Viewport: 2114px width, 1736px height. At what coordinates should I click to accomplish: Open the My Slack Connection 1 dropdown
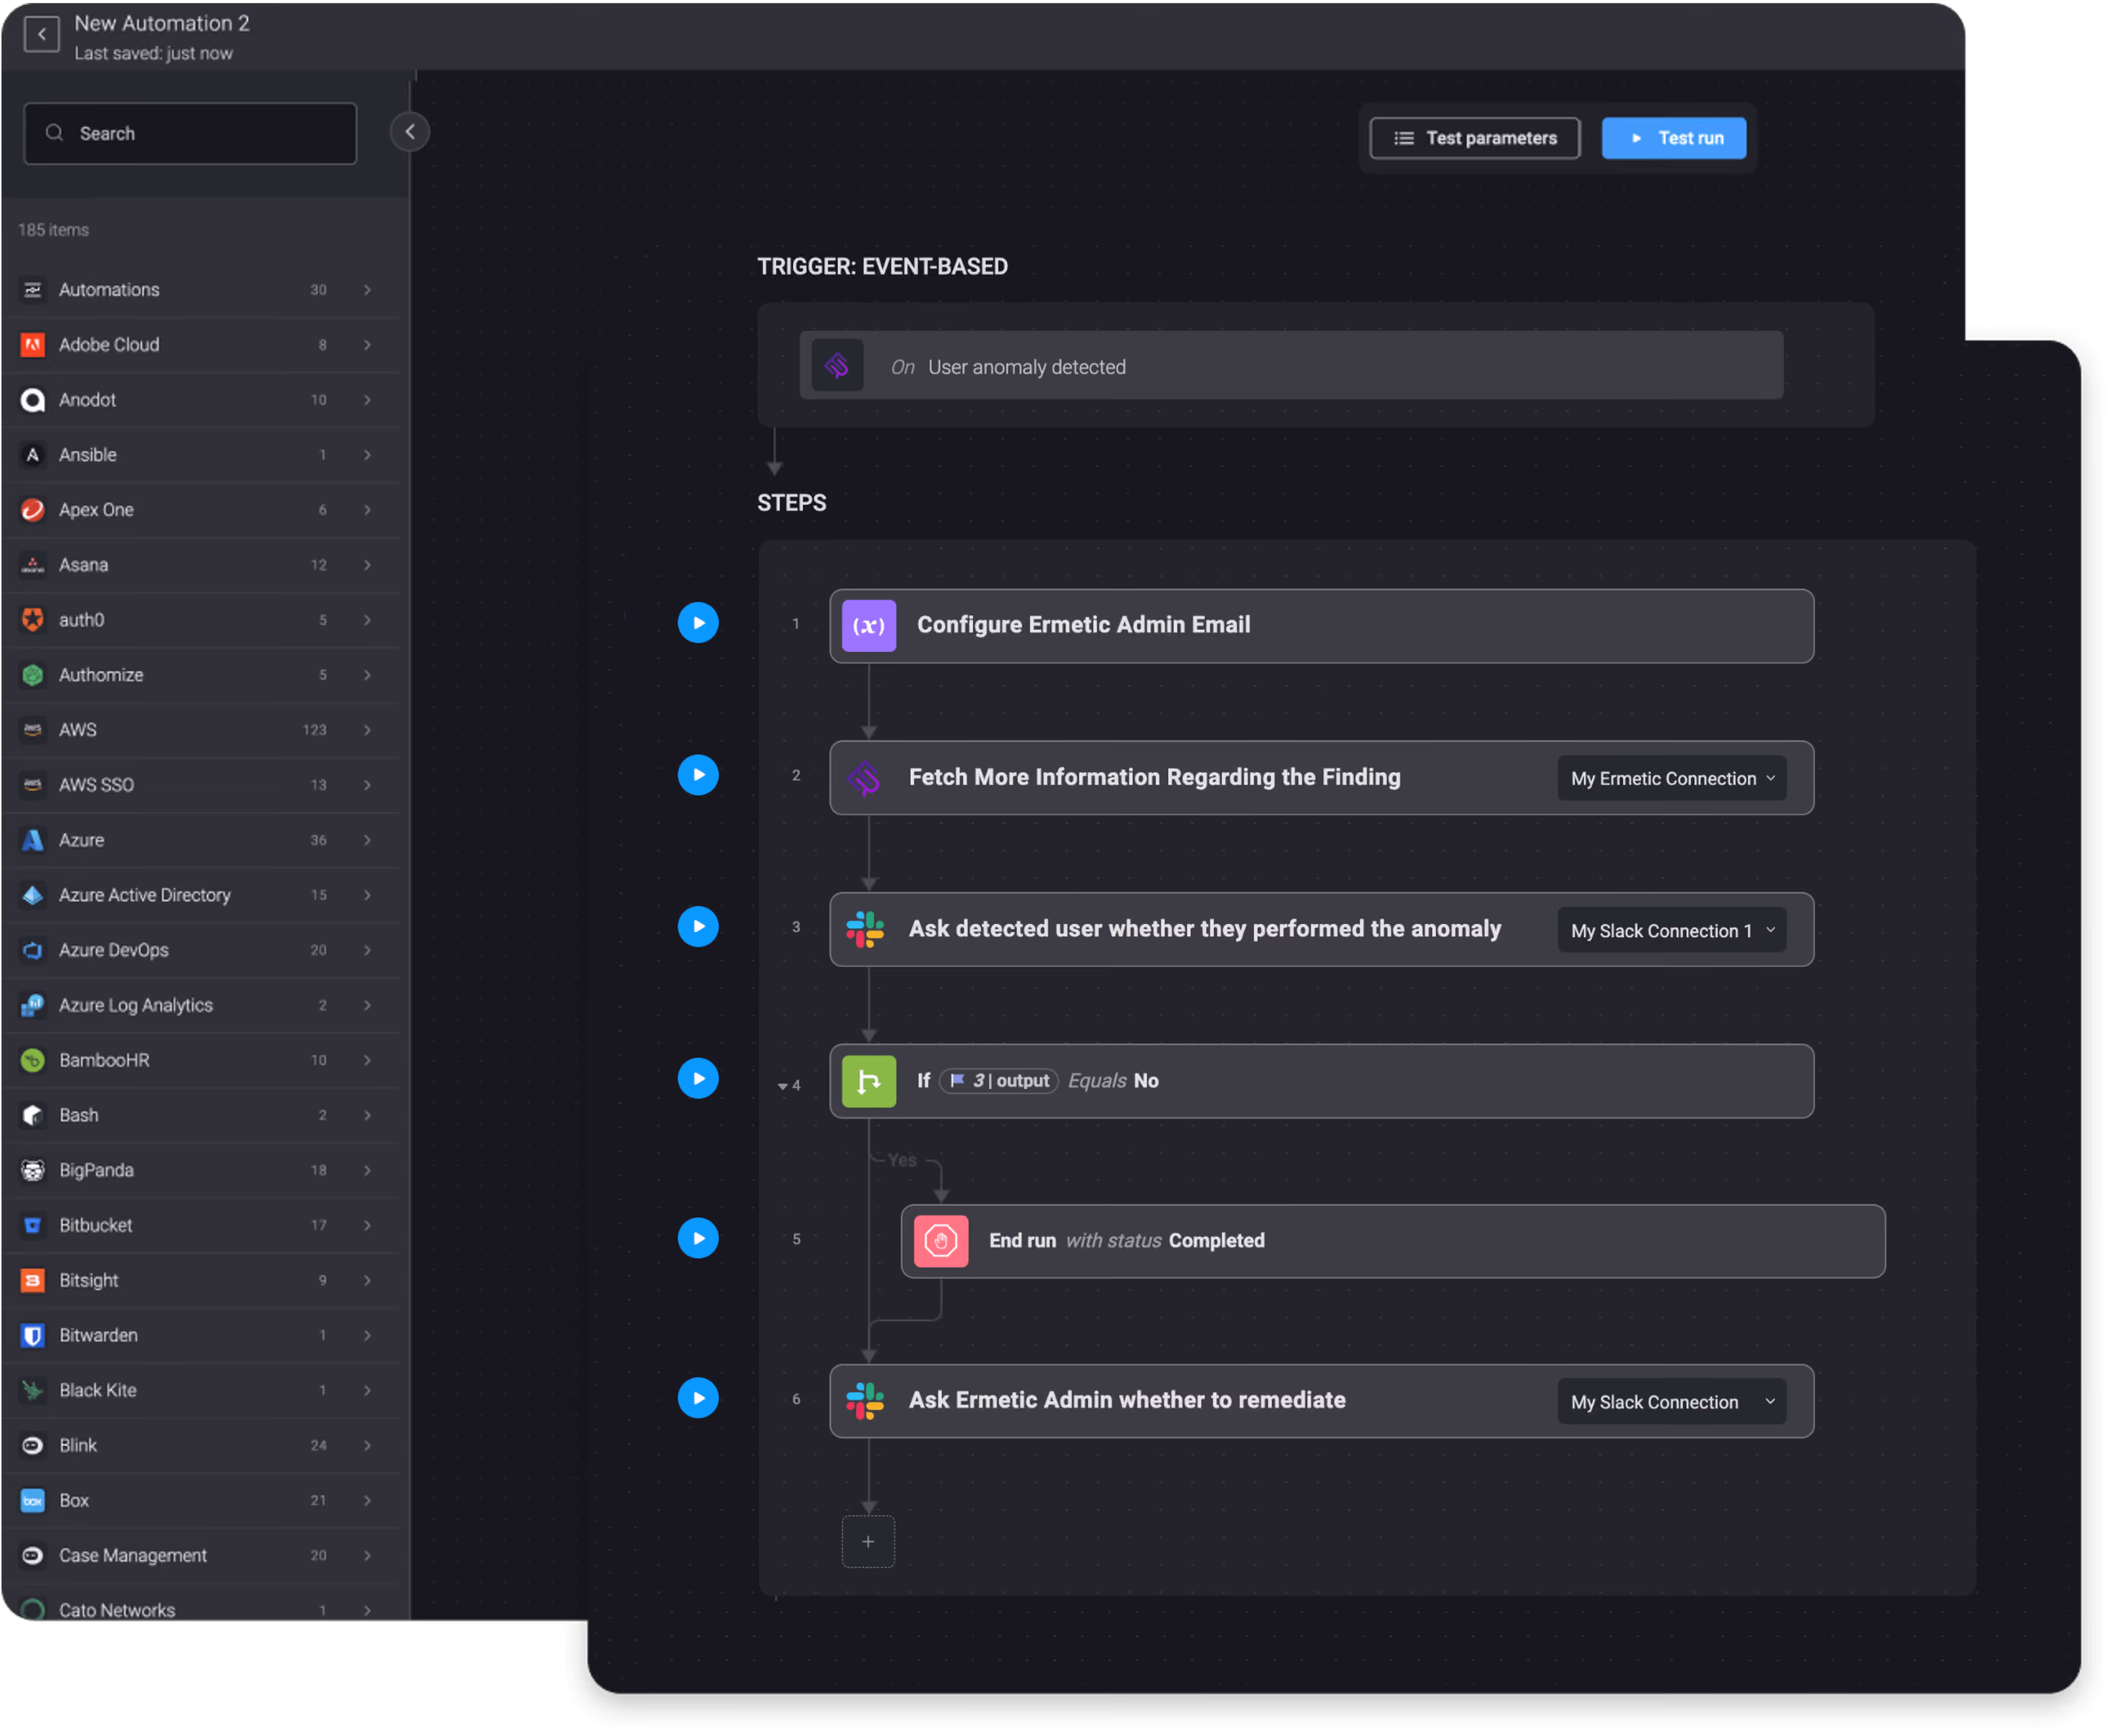1673,931
